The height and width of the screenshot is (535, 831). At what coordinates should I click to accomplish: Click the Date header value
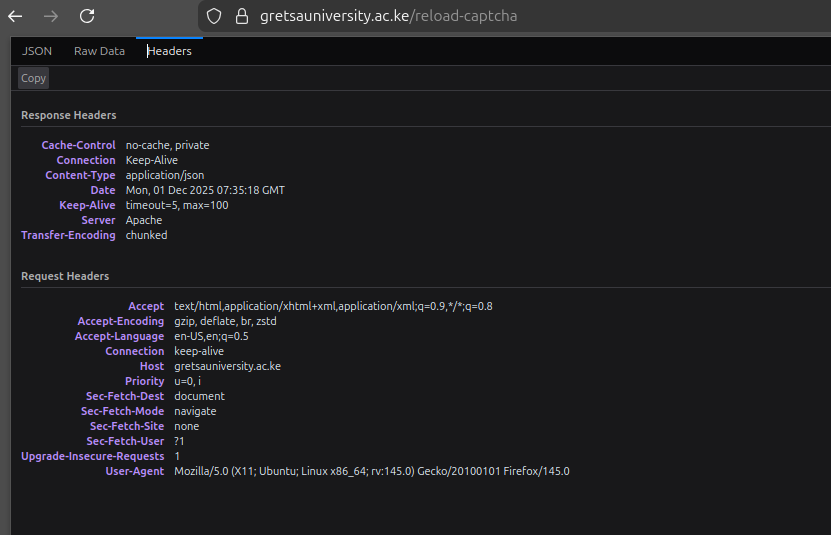(205, 190)
